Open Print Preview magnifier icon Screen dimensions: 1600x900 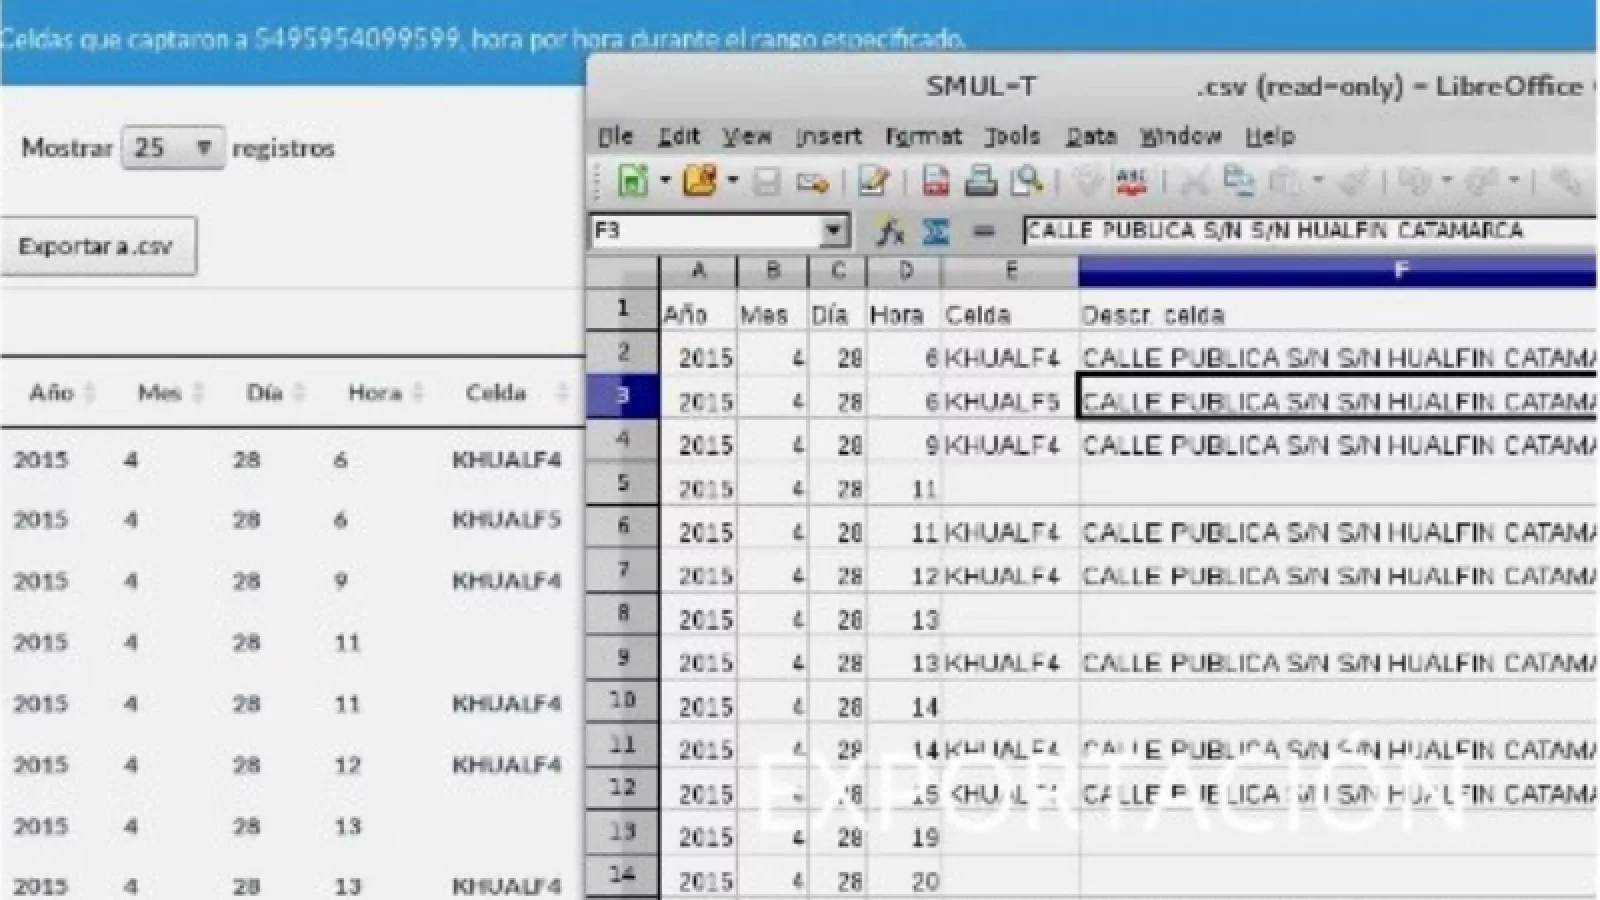pyautogui.click(x=1026, y=181)
